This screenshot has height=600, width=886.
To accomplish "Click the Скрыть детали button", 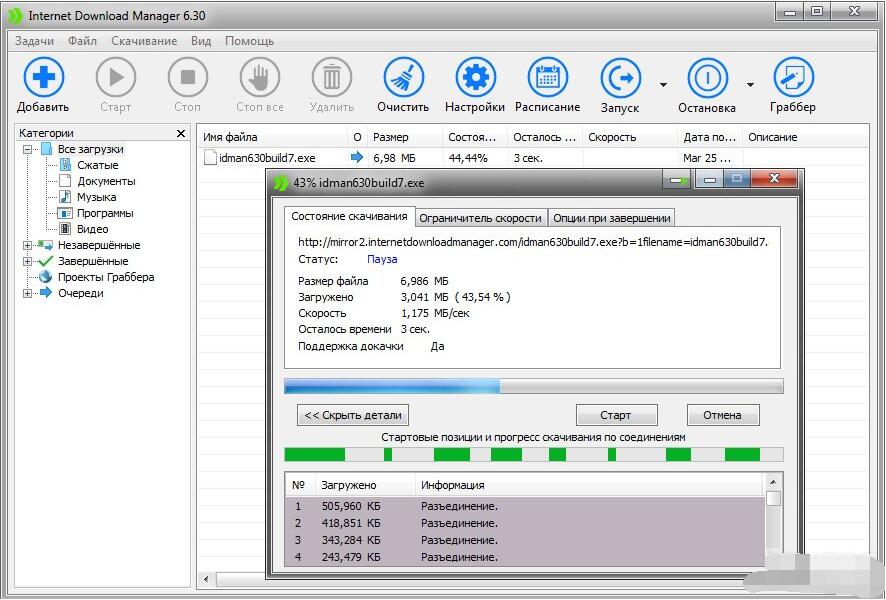I will pos(353,415).
